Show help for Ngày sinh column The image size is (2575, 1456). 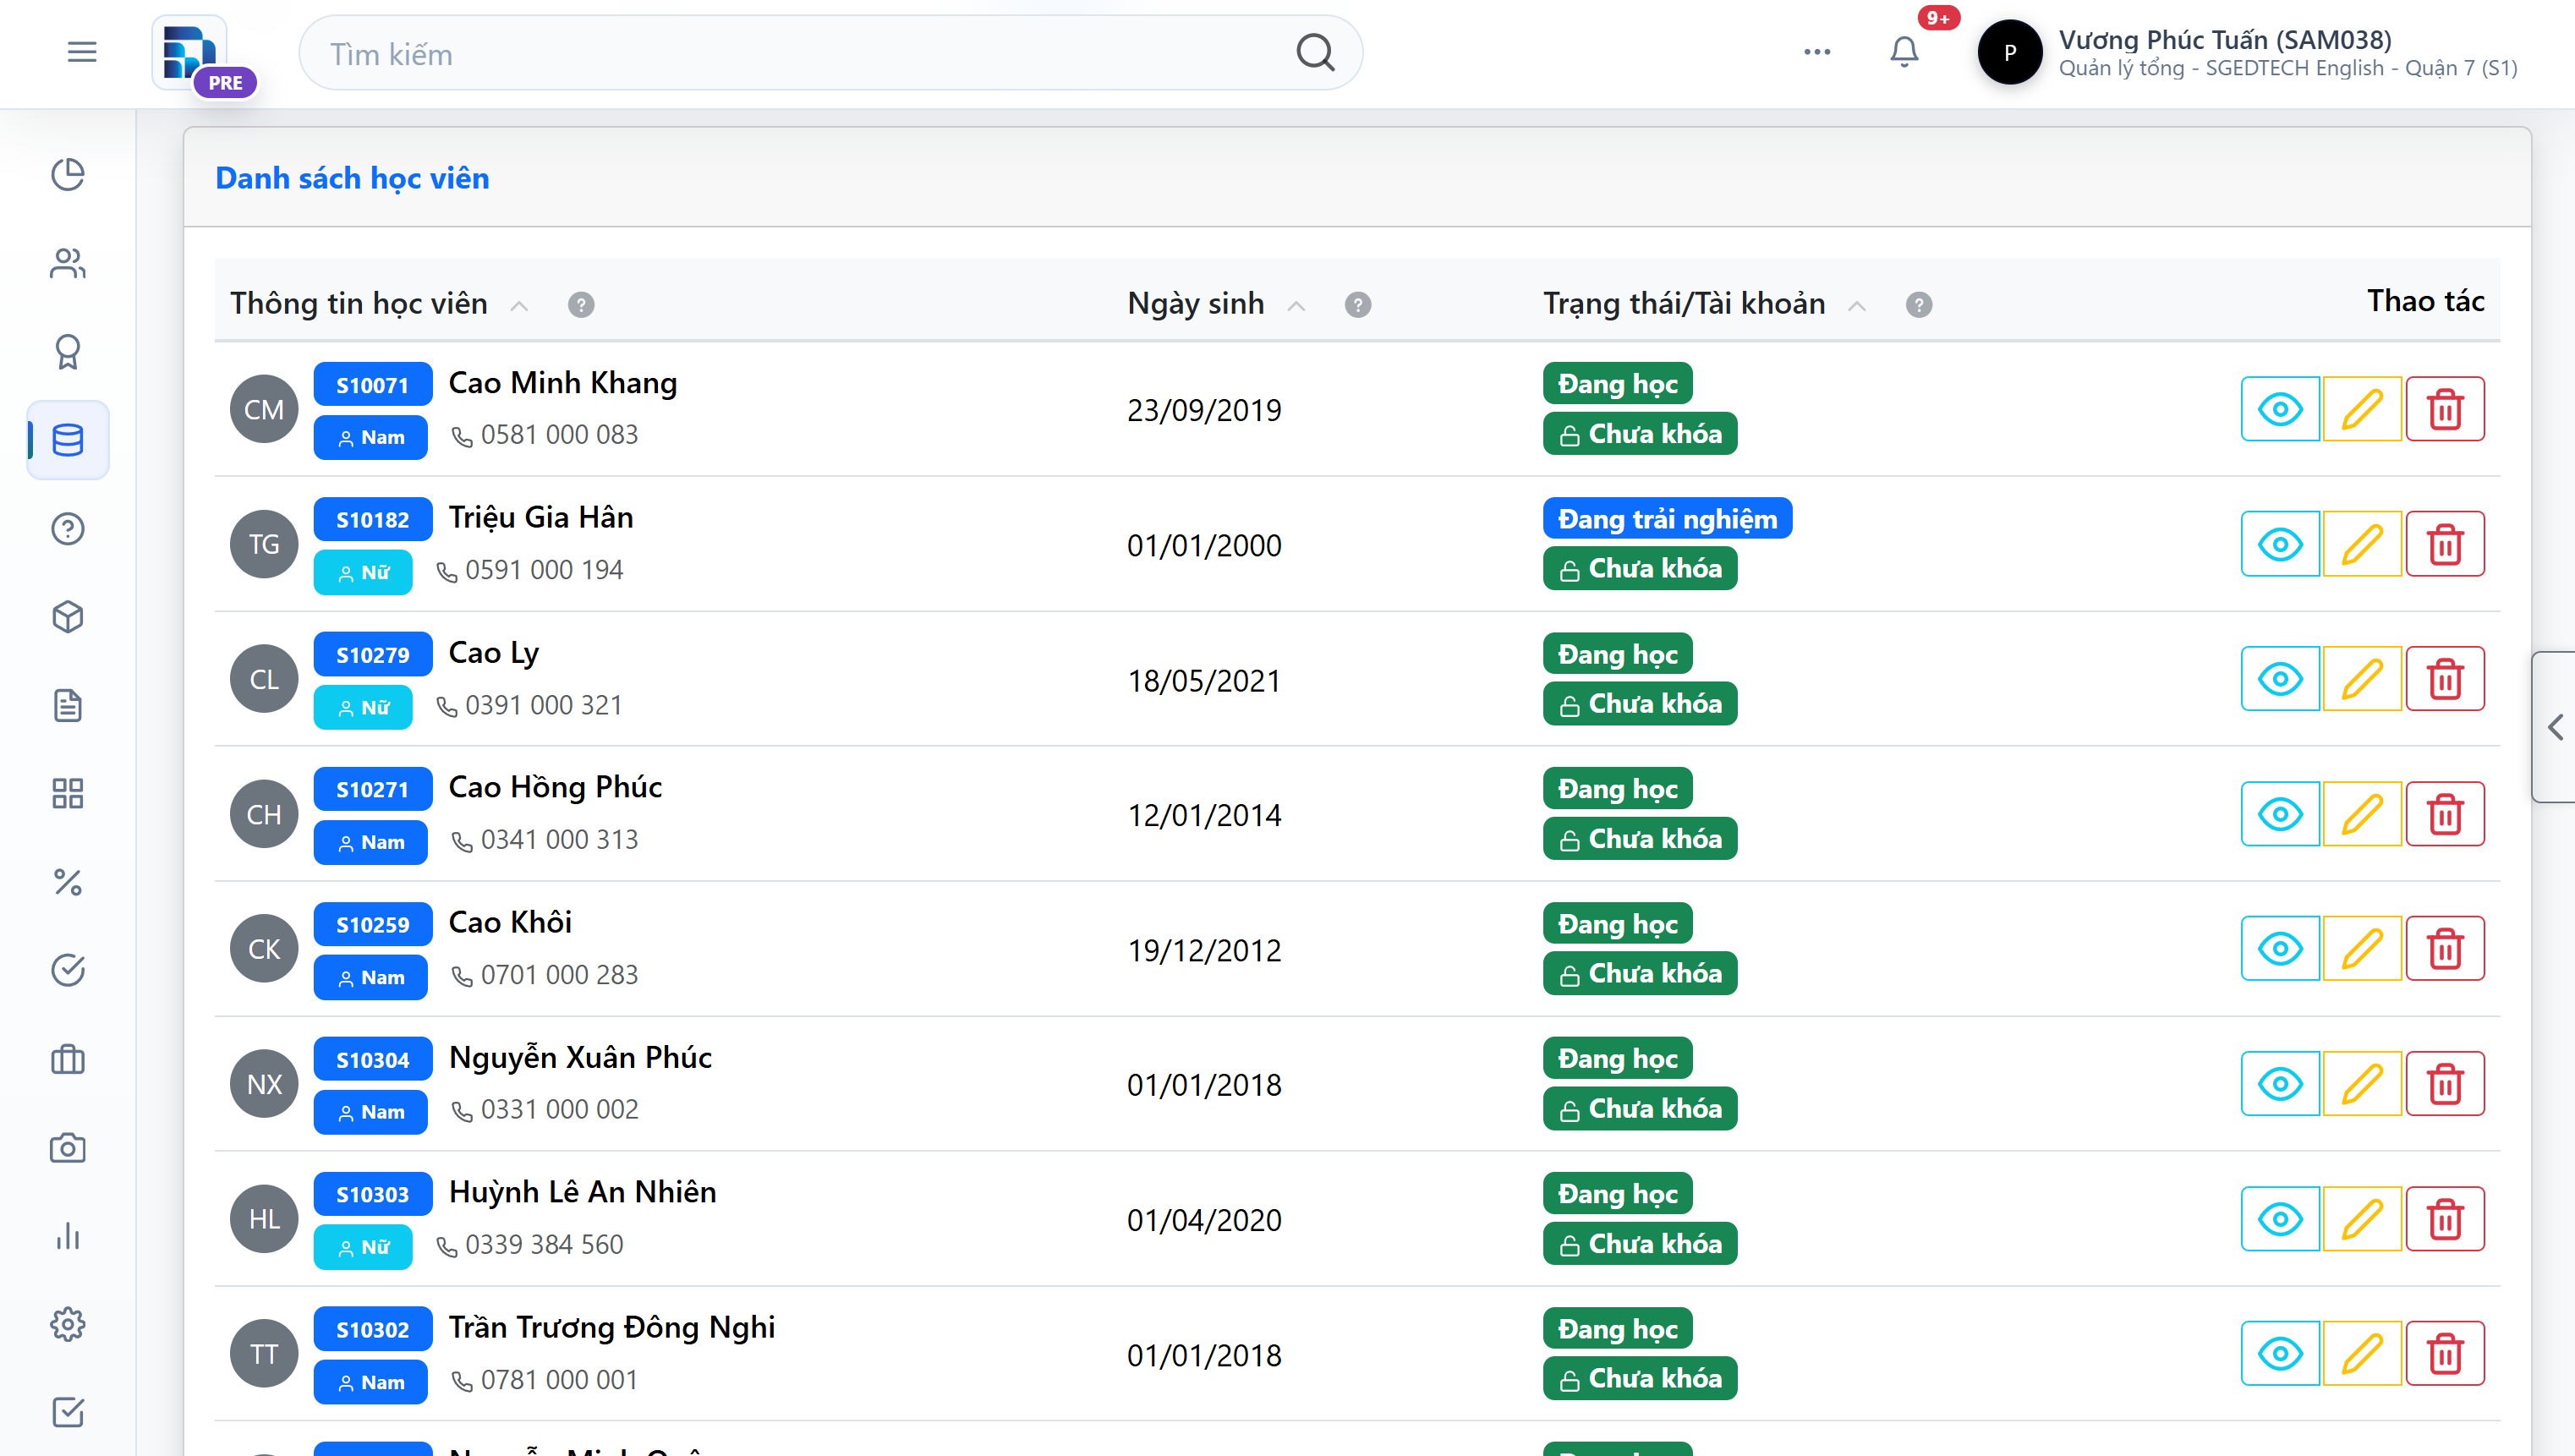pyautogui.click(x=1358, y=305)
